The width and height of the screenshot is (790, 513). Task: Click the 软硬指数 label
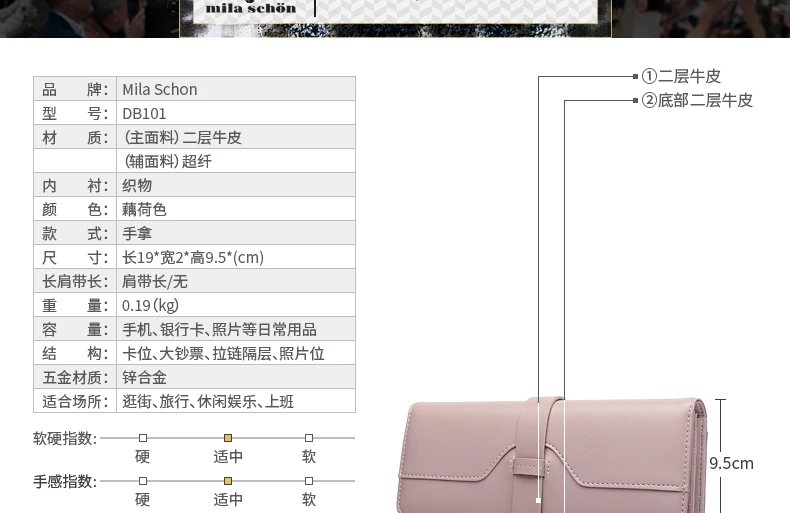[65, 438]
